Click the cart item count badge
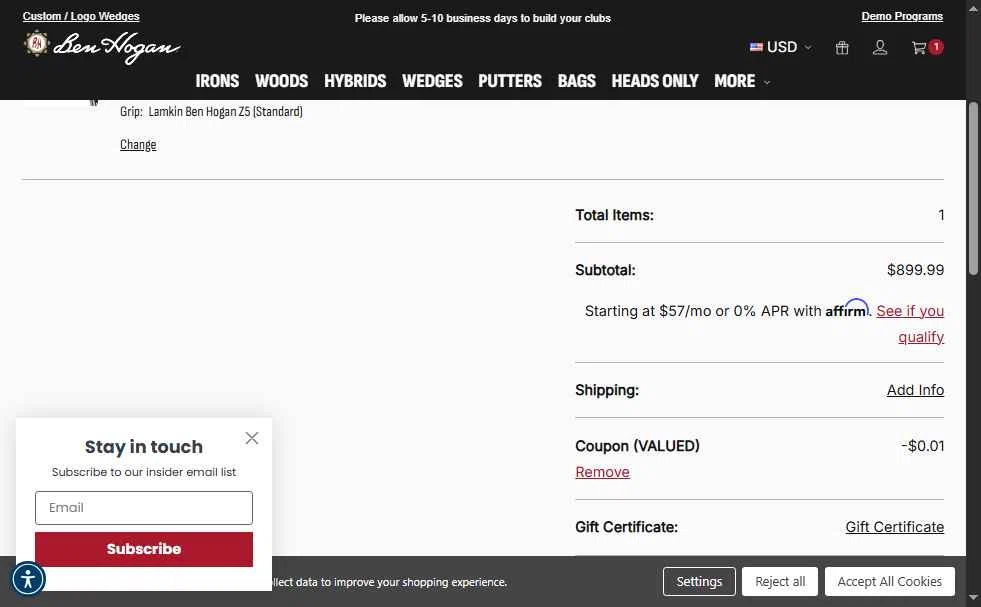 coord(936,47)
